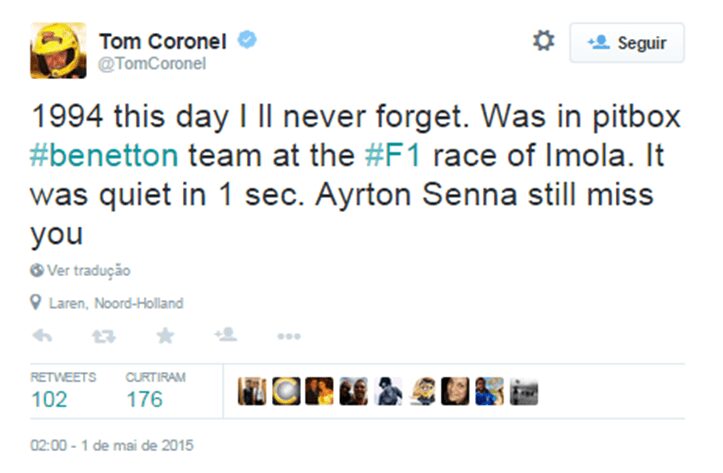
Task: Favorite the tweet with the star
Action: tap(165, 336)
